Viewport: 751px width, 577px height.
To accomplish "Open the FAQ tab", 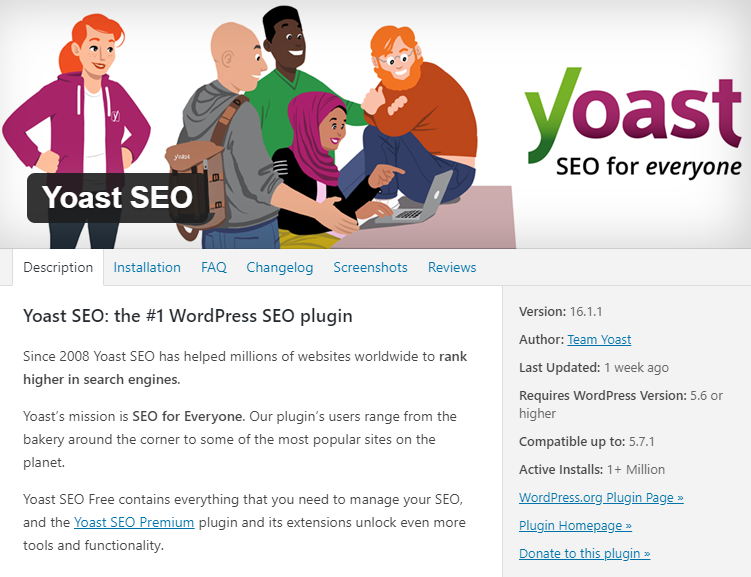I will (214, 267).
